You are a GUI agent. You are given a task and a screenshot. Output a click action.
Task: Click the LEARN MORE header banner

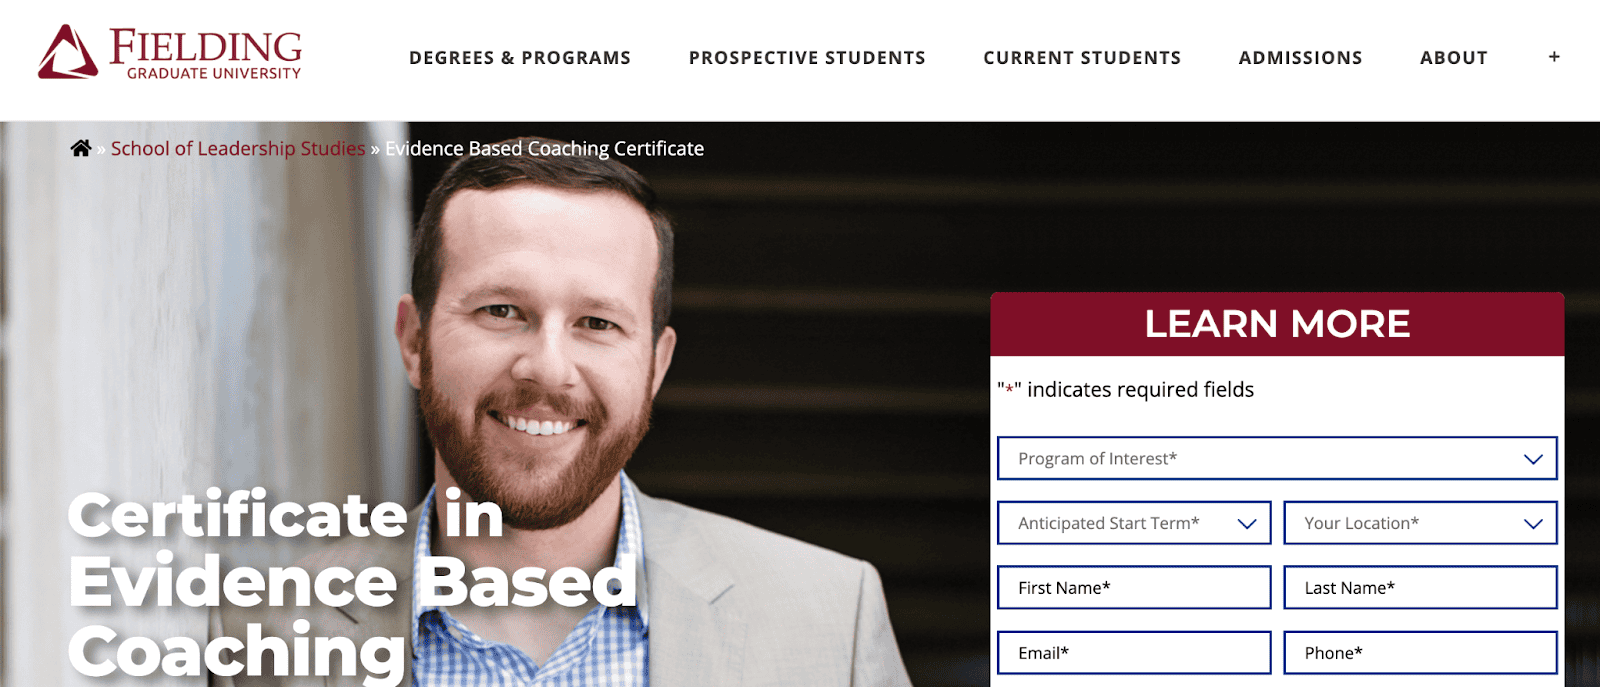1277,323
